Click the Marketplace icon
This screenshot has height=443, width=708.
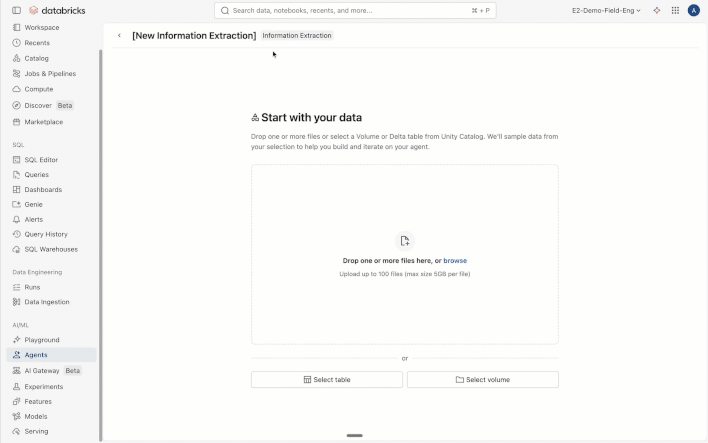click(x=17, y=122)
